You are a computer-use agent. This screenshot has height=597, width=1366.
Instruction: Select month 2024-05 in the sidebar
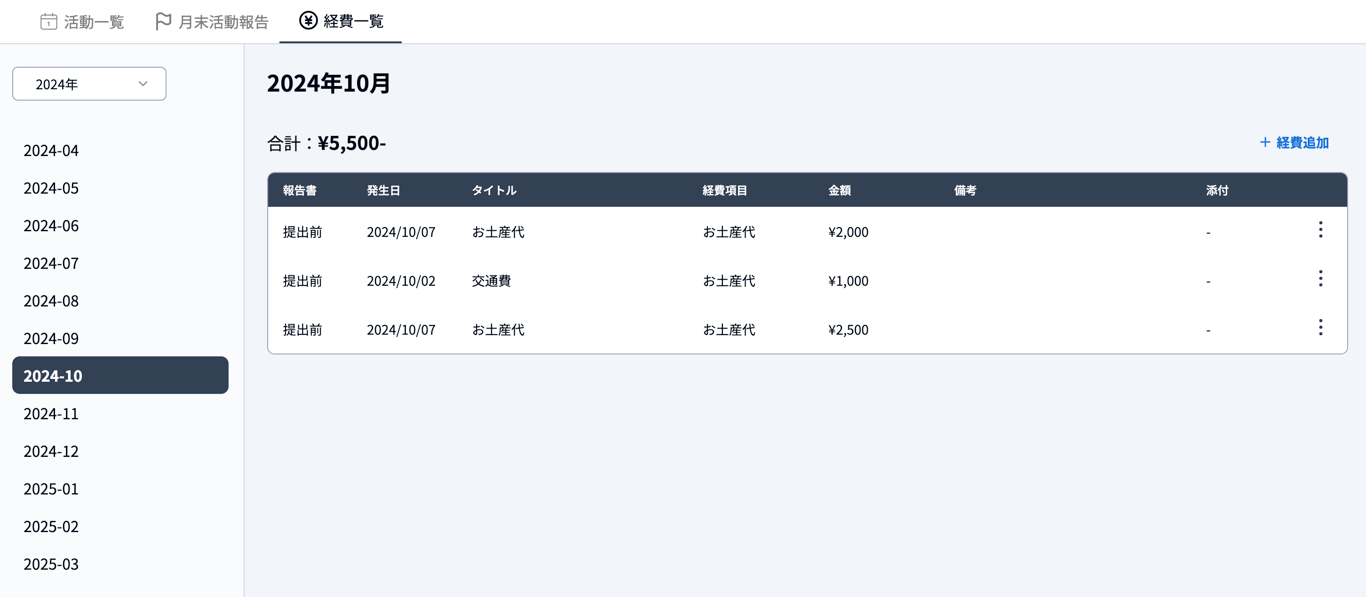click(x=51, y=188)
